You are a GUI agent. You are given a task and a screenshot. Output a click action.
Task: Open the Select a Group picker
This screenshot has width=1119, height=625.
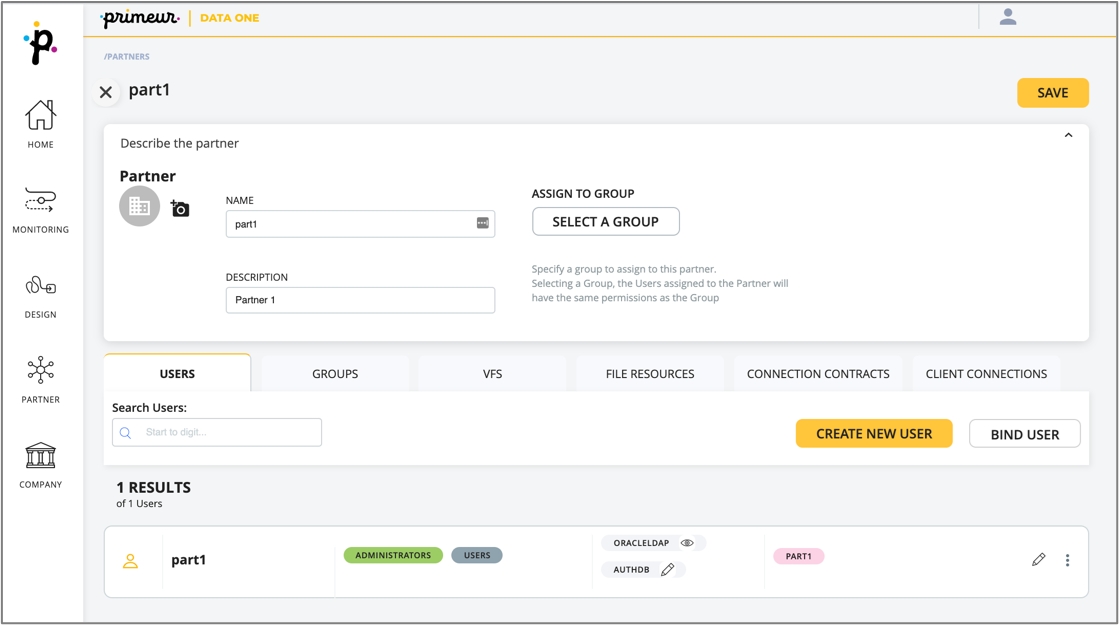605,222
